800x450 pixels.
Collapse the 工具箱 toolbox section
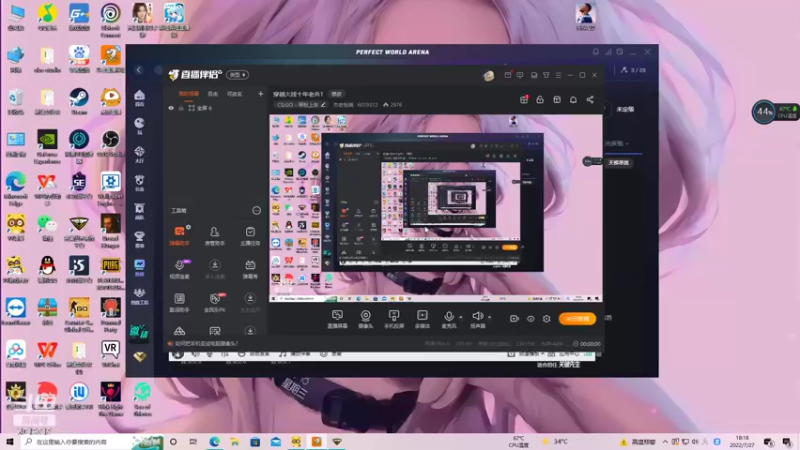coord(256,210)
